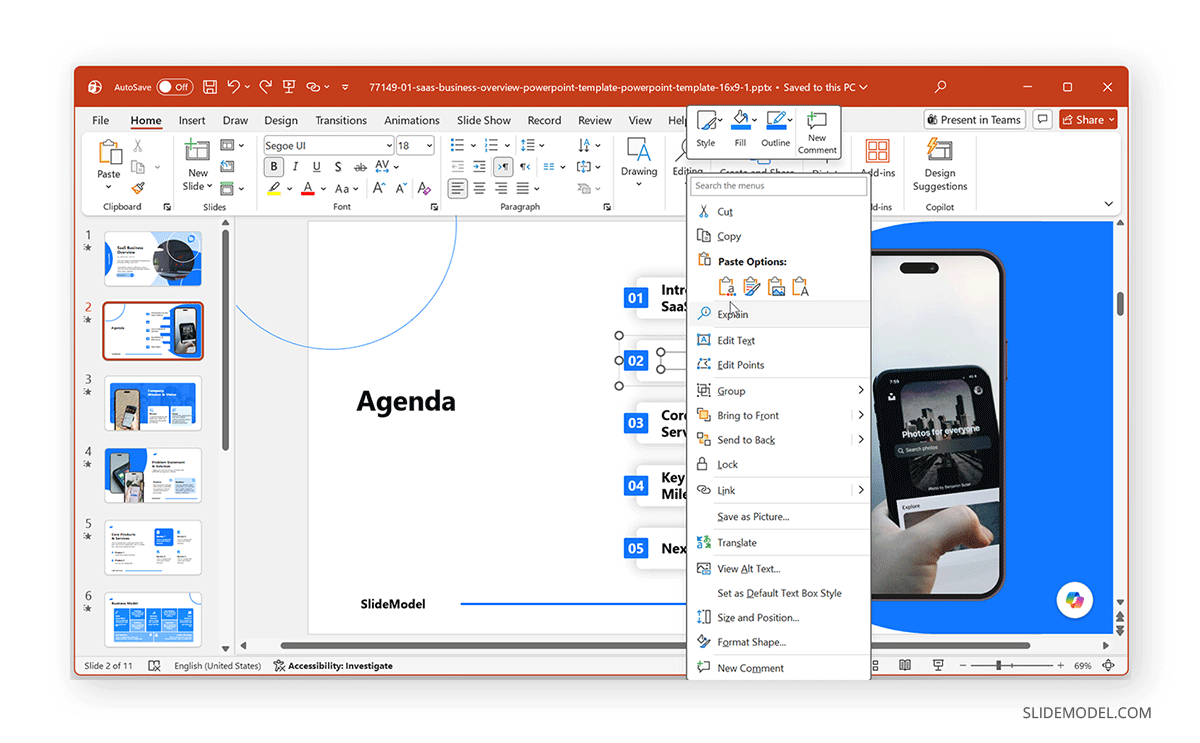
Task: Click Style in the mini toolbar
Action: point(706,130)
